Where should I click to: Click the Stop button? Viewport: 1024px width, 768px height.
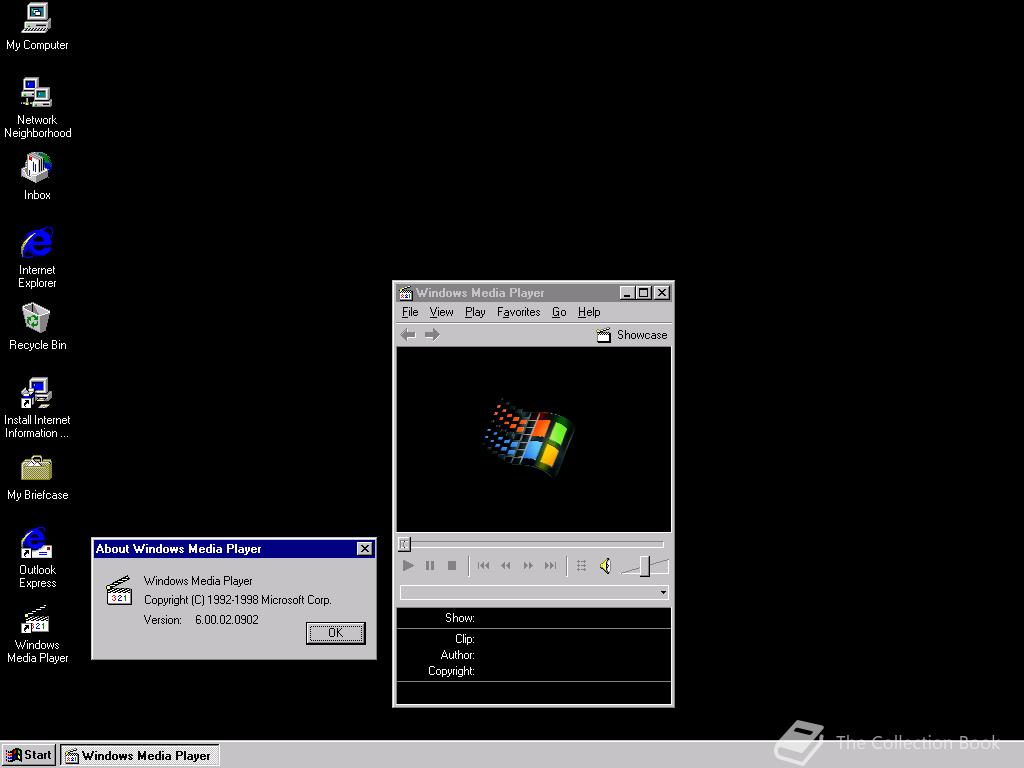[451, 566]
